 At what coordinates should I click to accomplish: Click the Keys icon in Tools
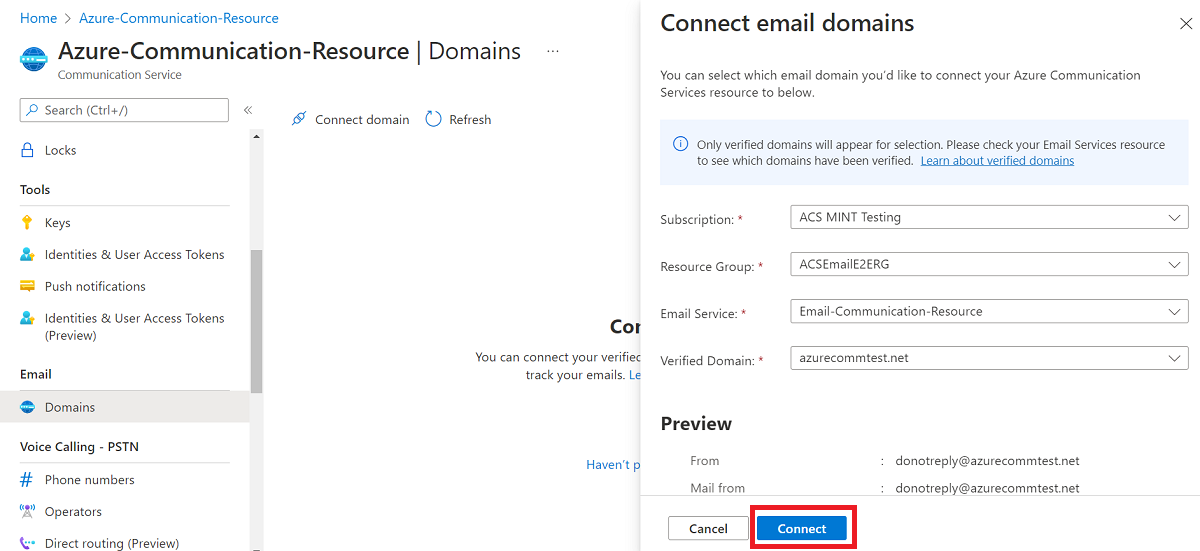27,223
